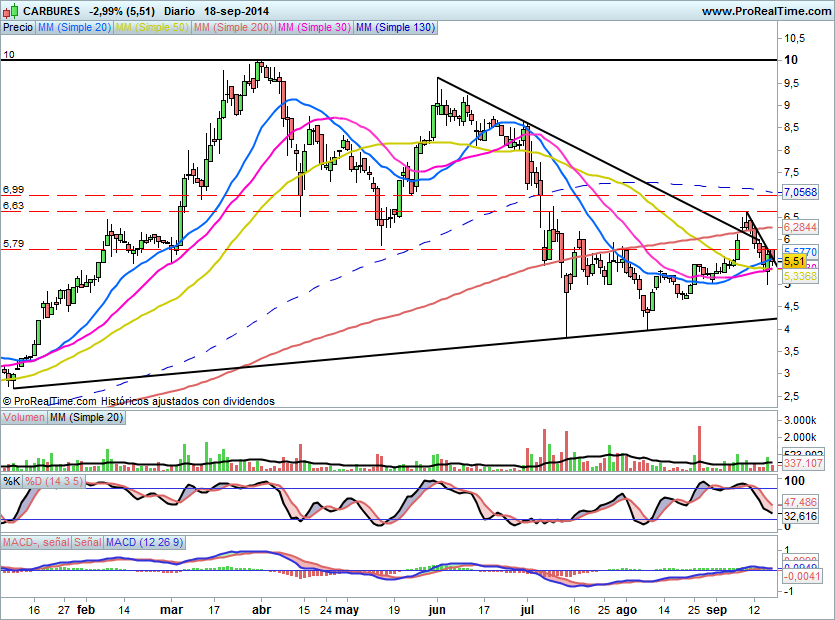Click the MM (Simple 130) indicator label

pos(395,28)
